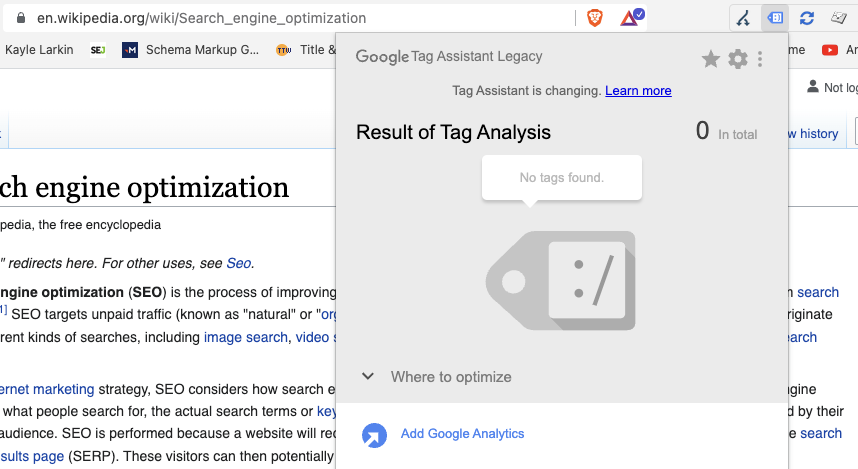858x469 pixels.
Task: Click the Brave Shields lion icon
Action: coord(595,18)
